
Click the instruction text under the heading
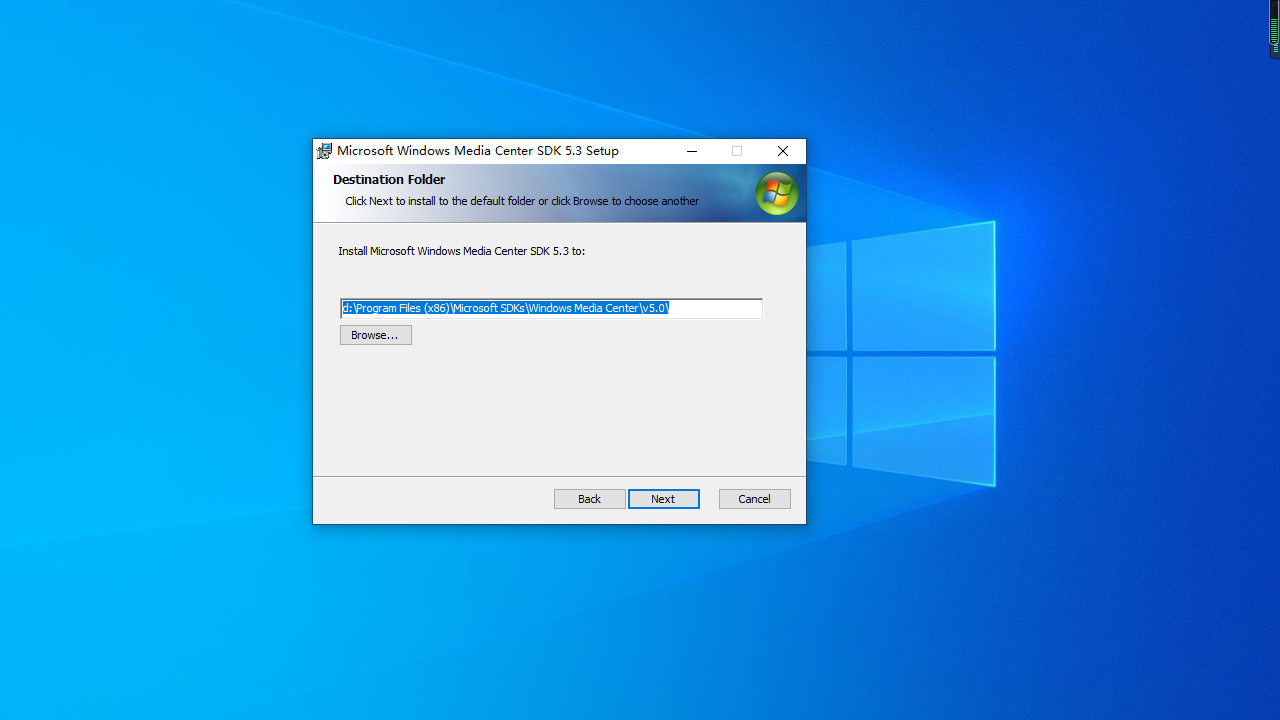coord(521,200)
